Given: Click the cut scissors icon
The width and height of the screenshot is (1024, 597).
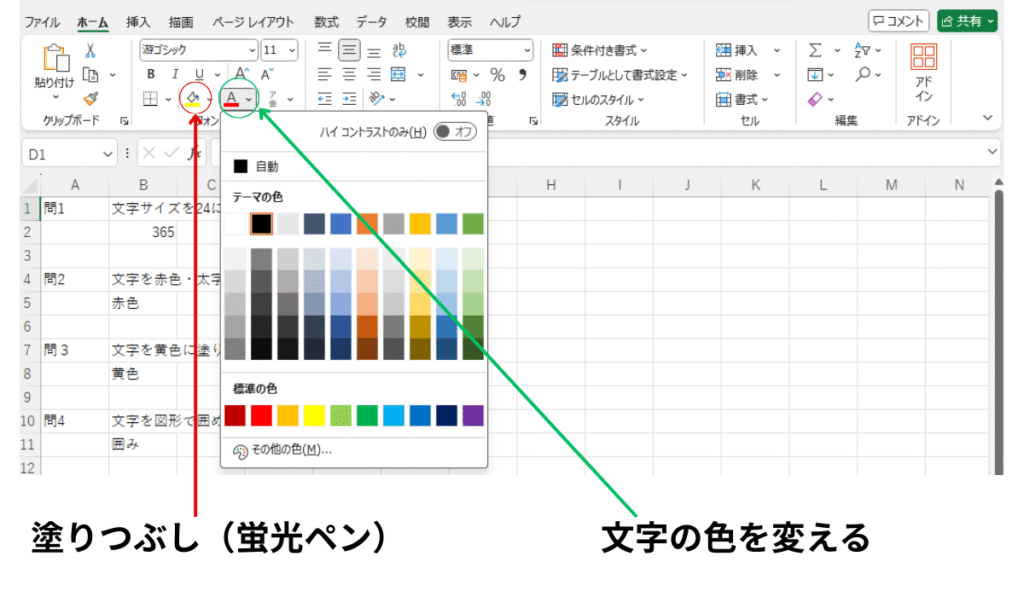Looking at the screenshot, I should click(x=90, y=50).
